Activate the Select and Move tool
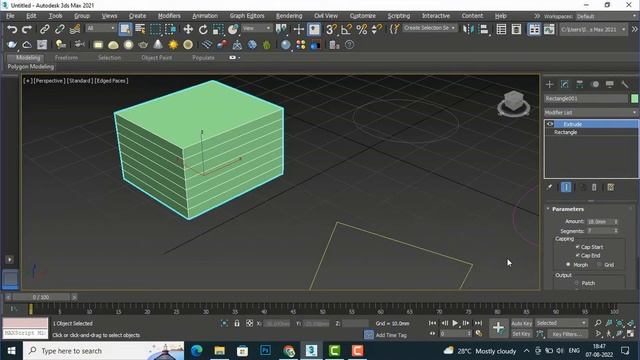 point(188,29)
